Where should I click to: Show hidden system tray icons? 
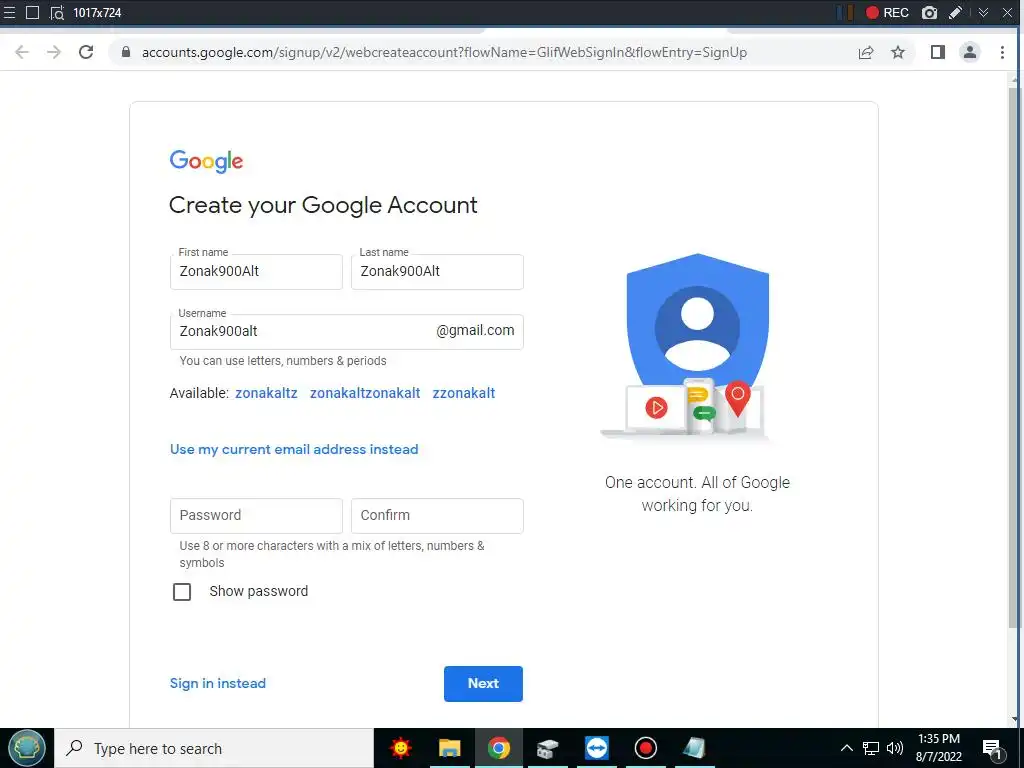(846, 748)
